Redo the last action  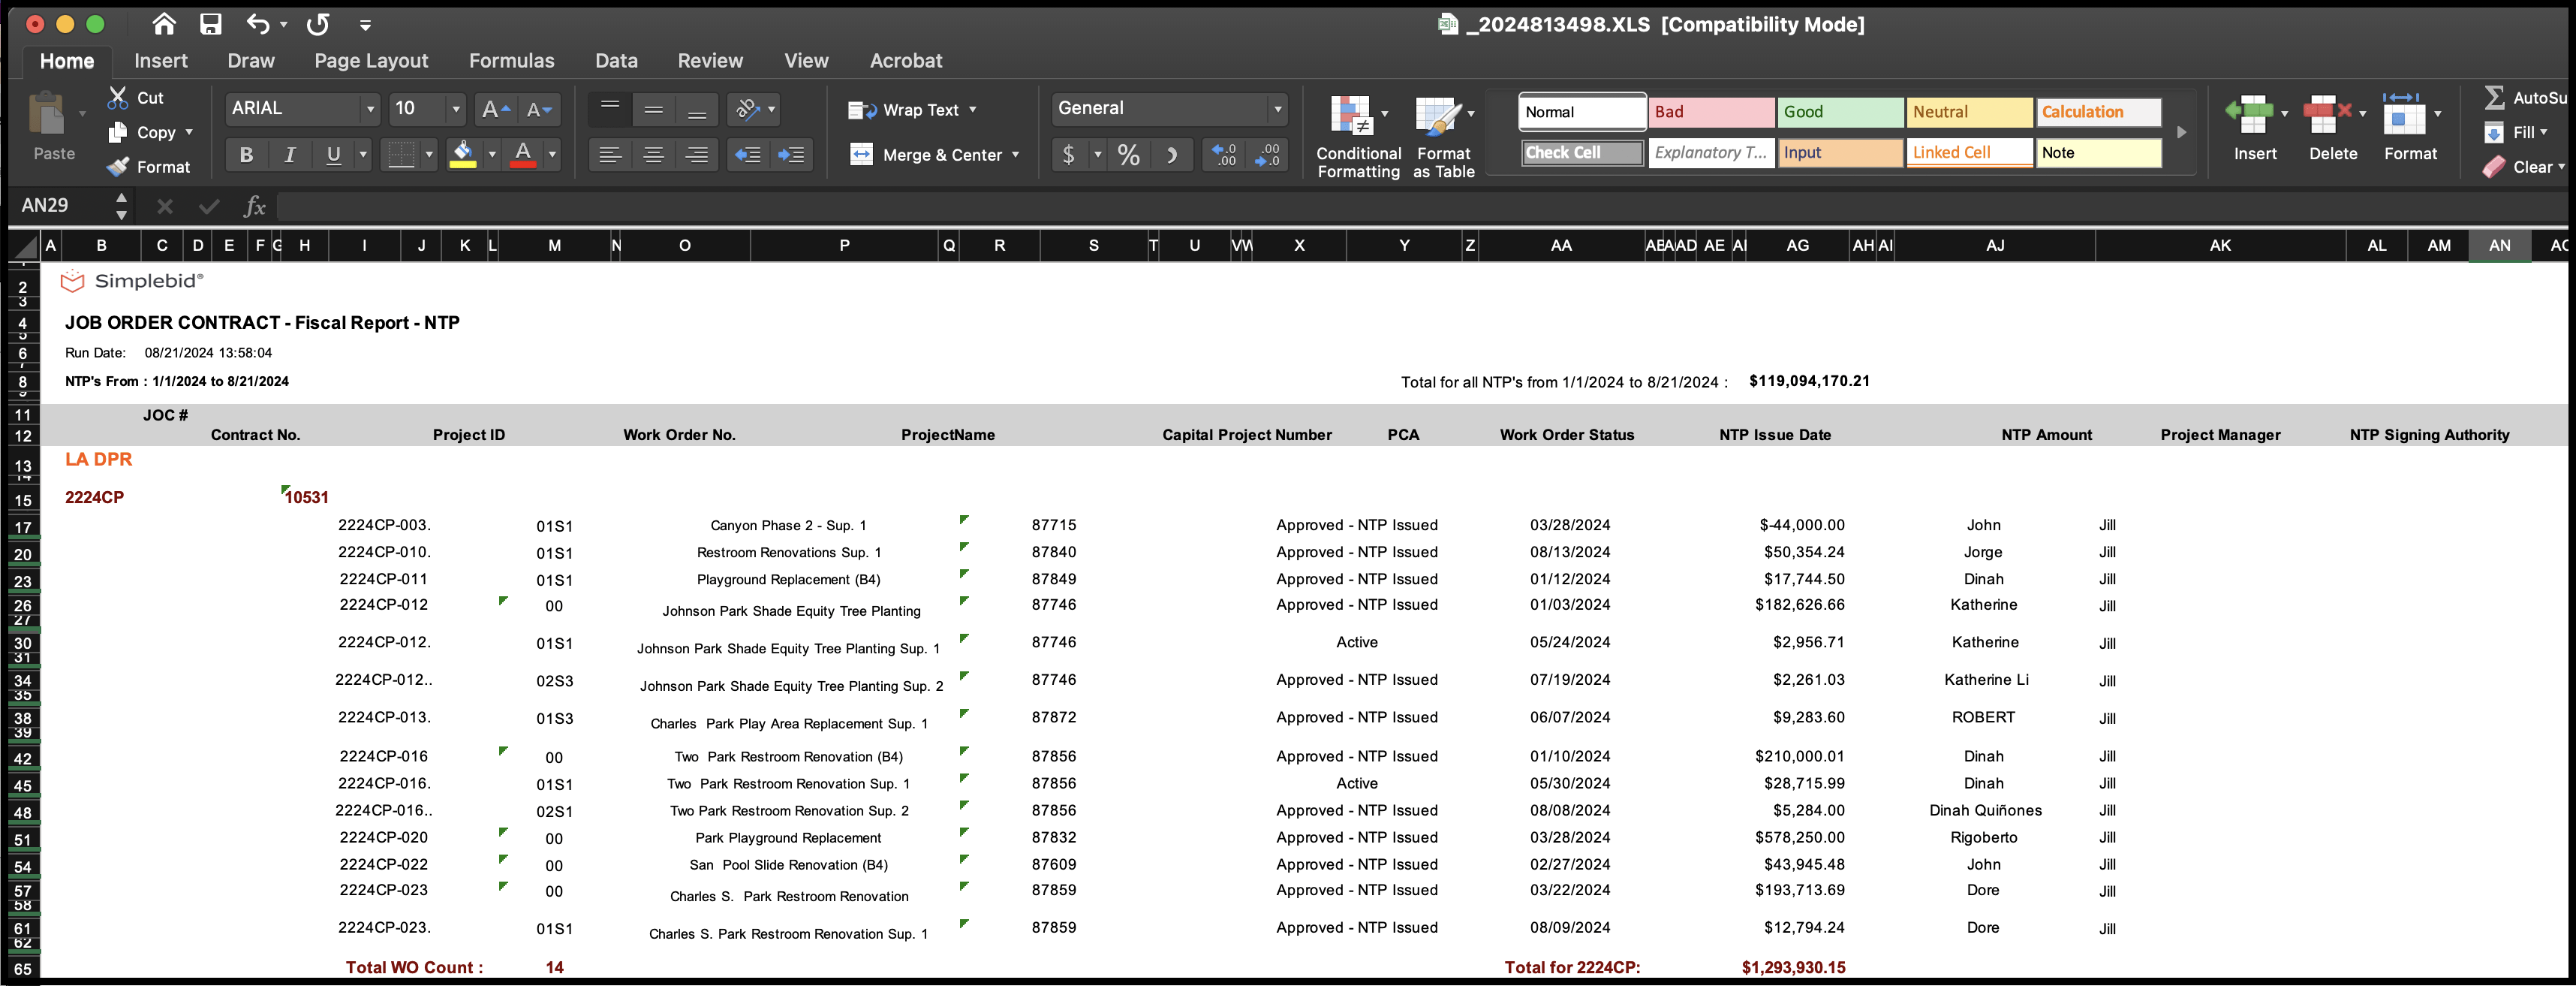(318, 24)
